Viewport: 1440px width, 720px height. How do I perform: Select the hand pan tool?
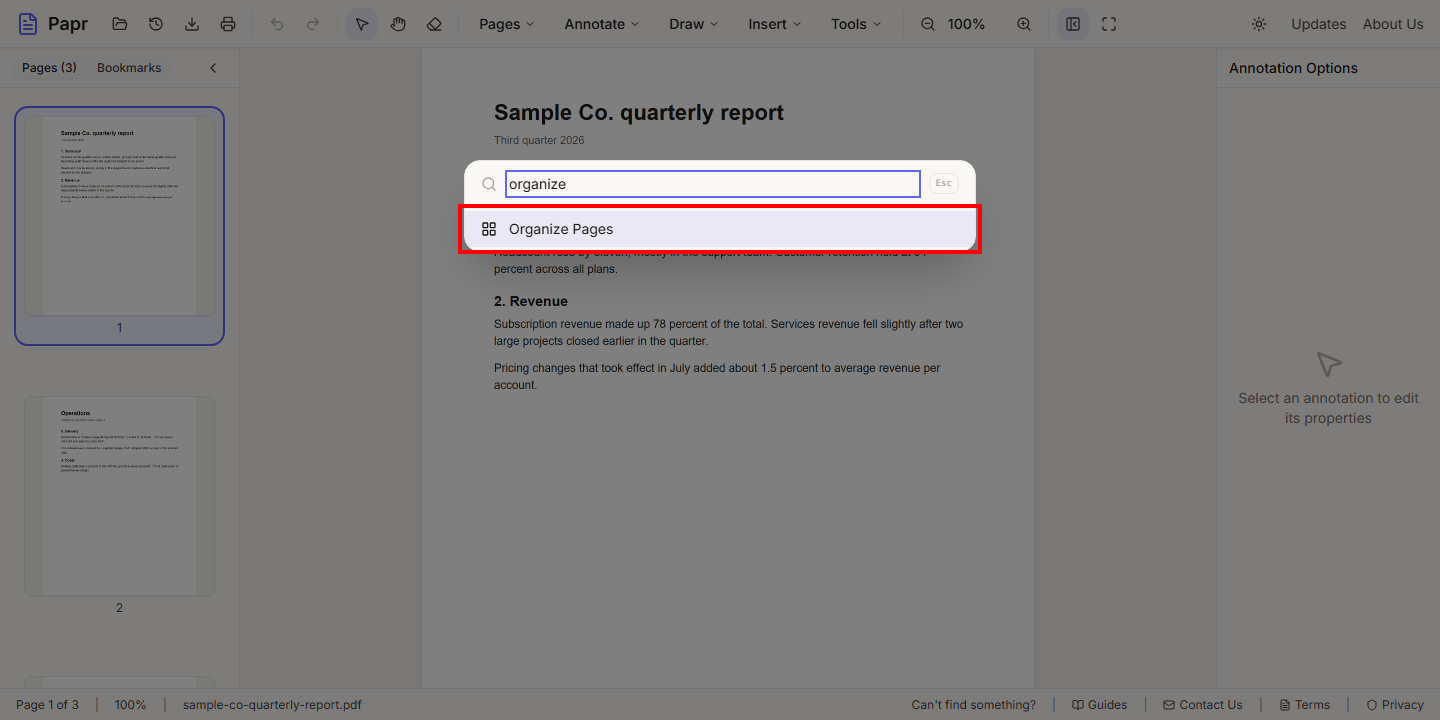(398, 24)
